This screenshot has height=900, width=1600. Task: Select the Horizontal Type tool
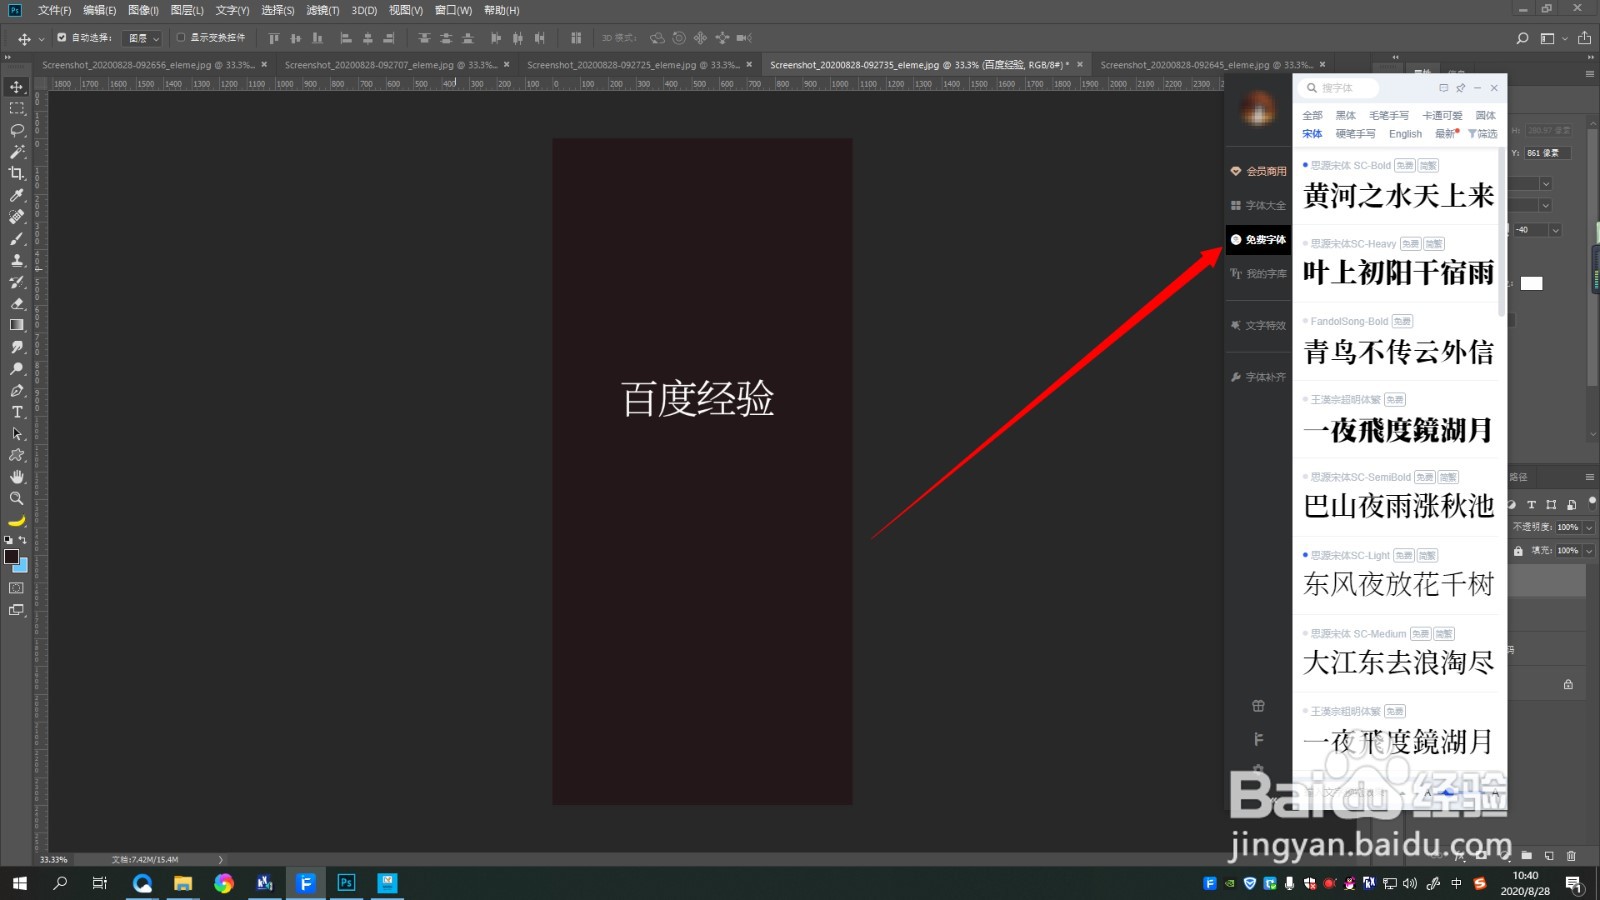(x=17, y=412)
